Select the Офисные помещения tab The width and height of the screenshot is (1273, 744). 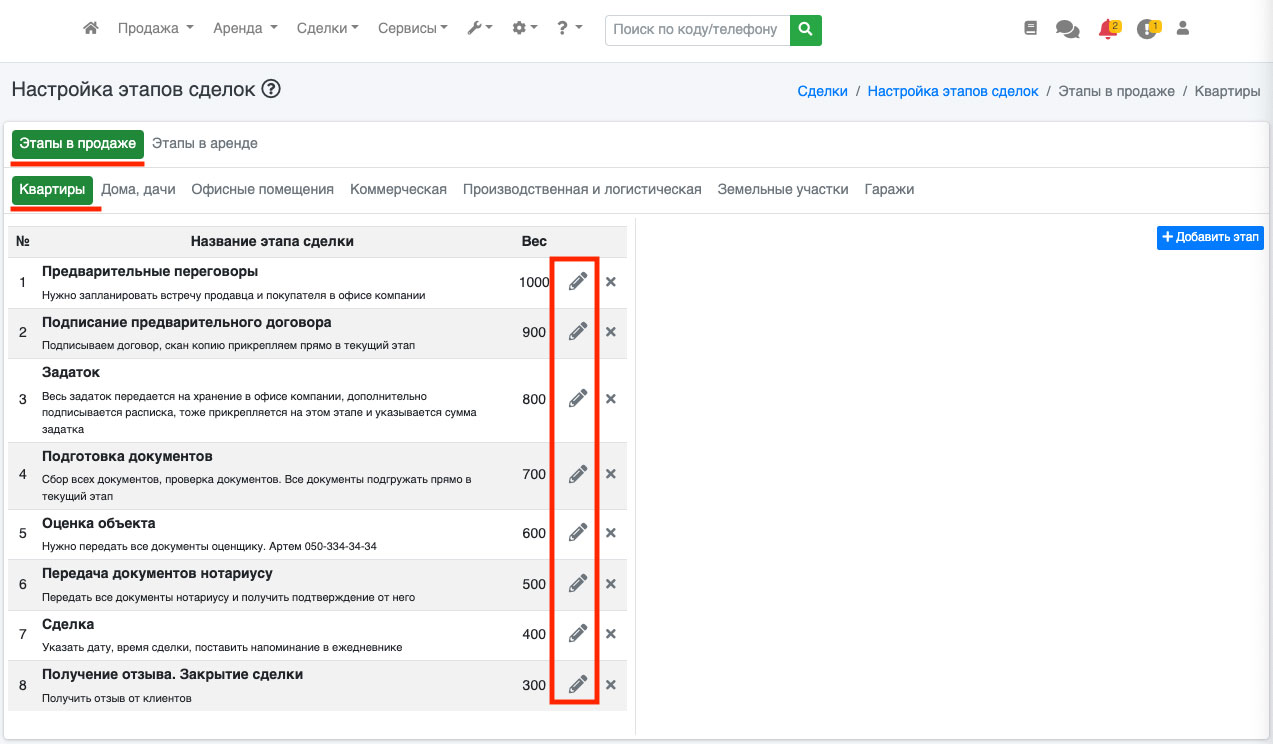263,189
